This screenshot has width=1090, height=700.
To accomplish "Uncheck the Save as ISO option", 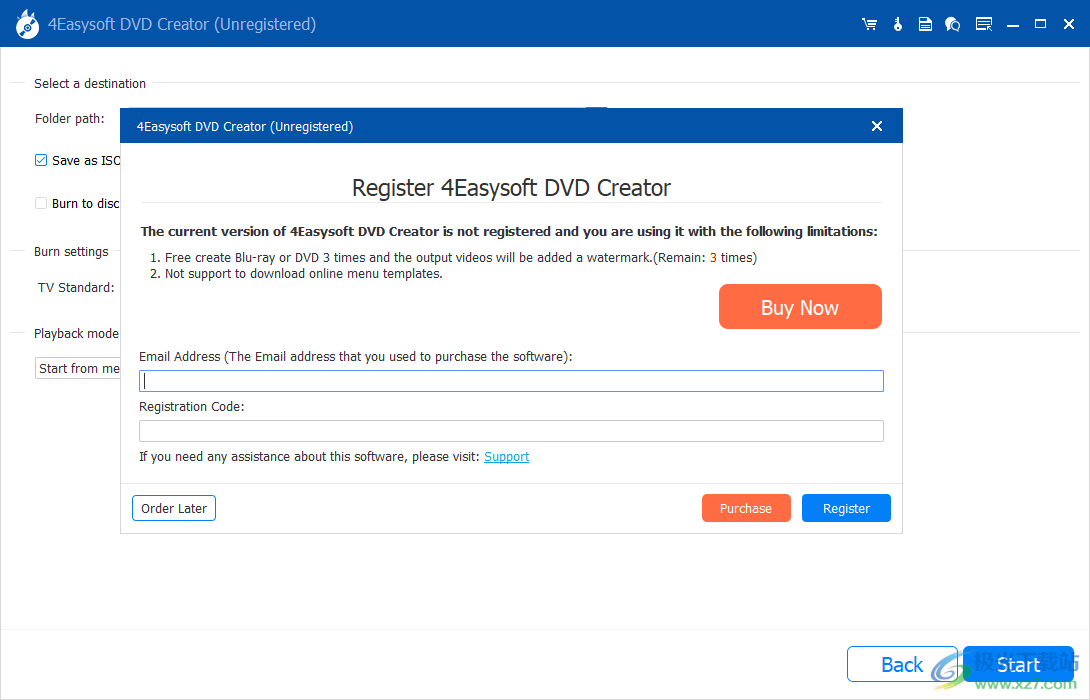I will click(41, 160).
